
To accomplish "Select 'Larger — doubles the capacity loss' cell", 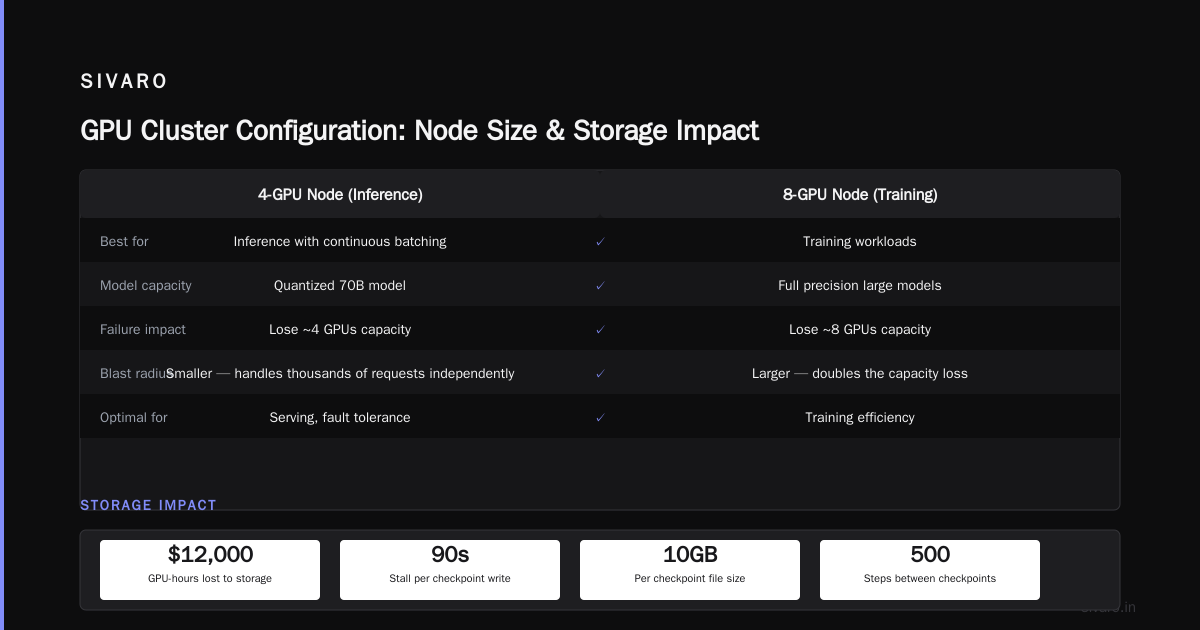I will [x=860, y=374].
